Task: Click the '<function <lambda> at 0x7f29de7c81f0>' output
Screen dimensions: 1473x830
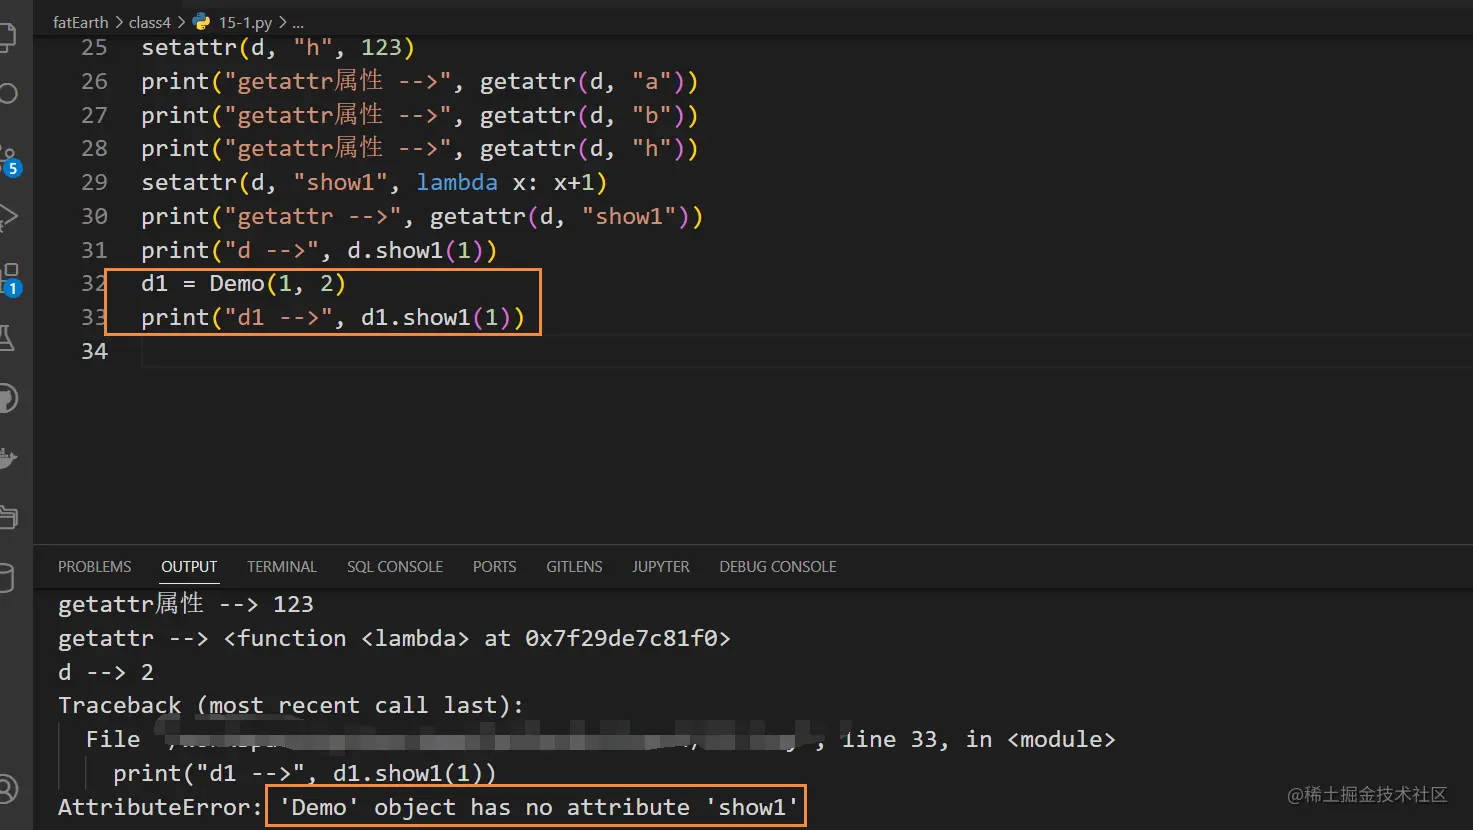Action: coord(477,638)
